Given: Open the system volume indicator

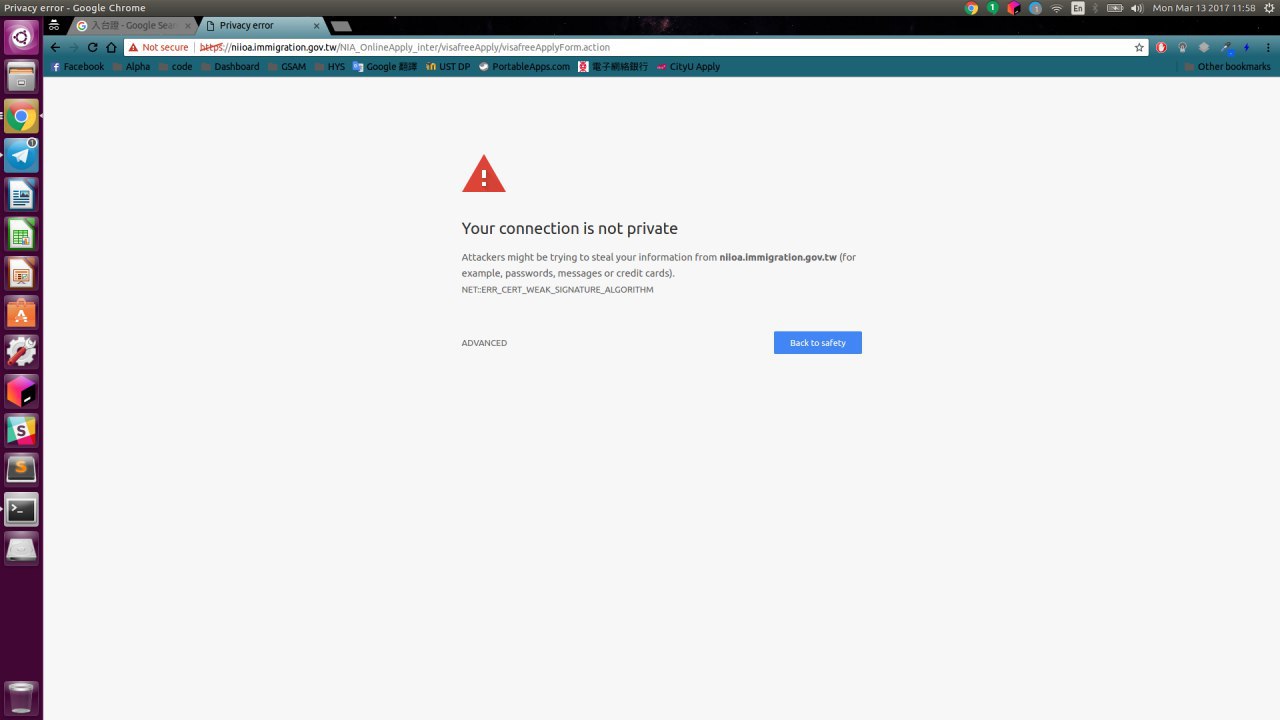Looking at the screenshot, I should pyautogui.click(x=1137, y=8).
